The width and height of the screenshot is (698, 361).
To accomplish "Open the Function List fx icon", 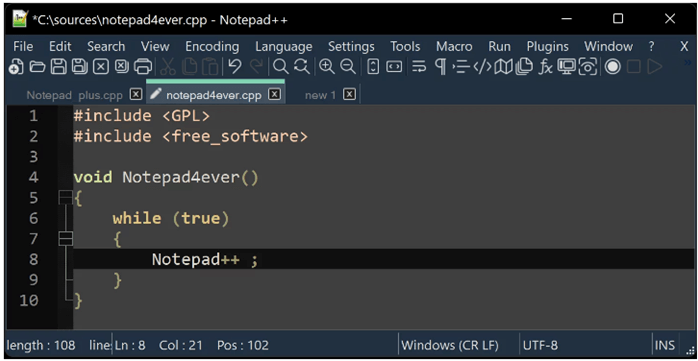I will pos(545,67).
